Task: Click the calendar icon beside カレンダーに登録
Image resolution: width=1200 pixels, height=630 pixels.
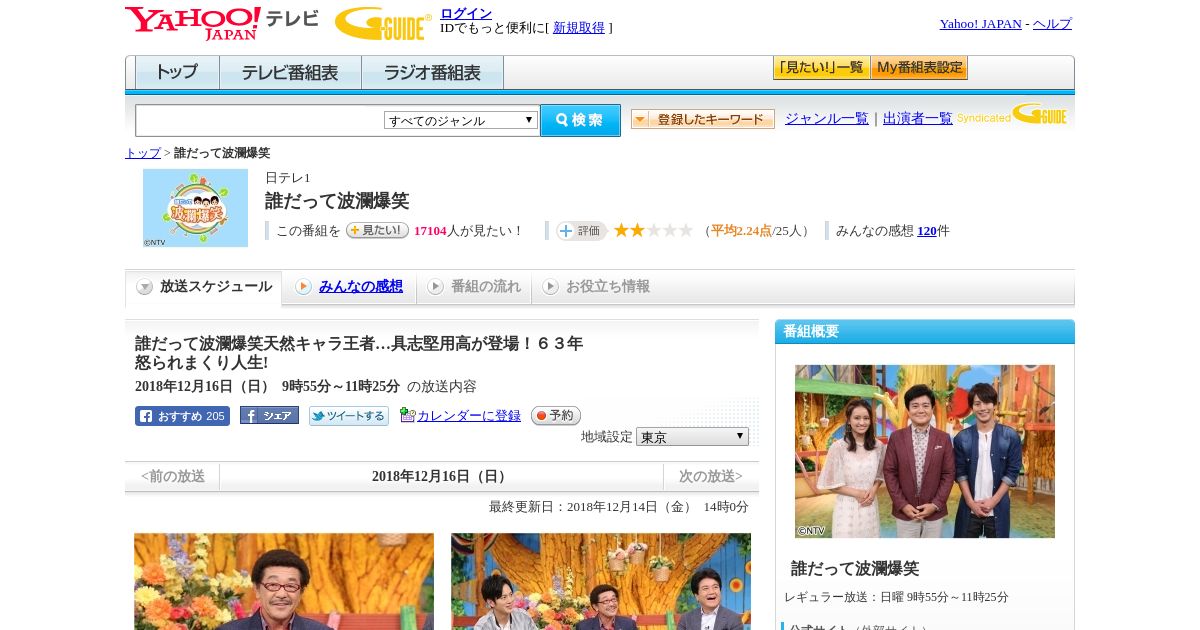Action: (407, 415)
